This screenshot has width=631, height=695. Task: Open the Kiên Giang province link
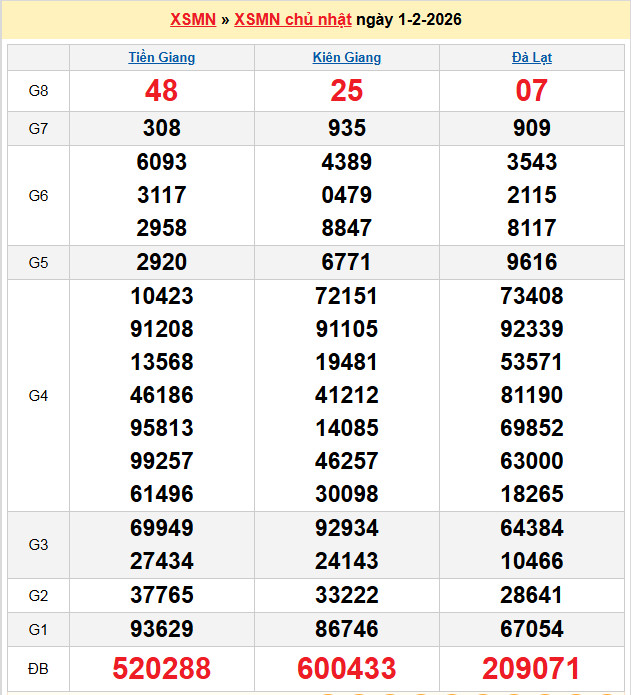347,57
